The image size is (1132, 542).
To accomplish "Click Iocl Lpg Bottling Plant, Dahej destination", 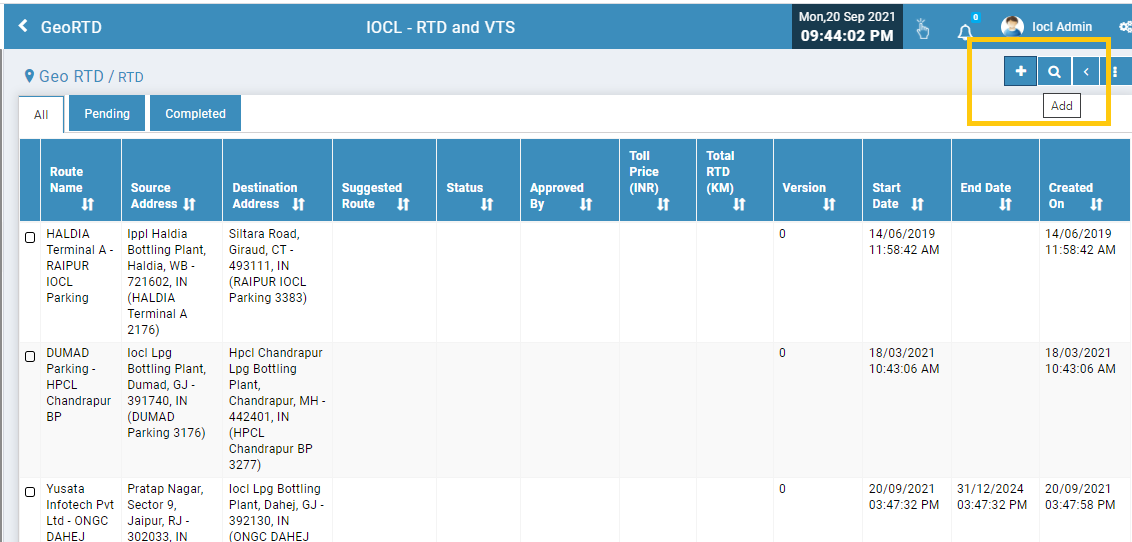I will tap(275, 512).
